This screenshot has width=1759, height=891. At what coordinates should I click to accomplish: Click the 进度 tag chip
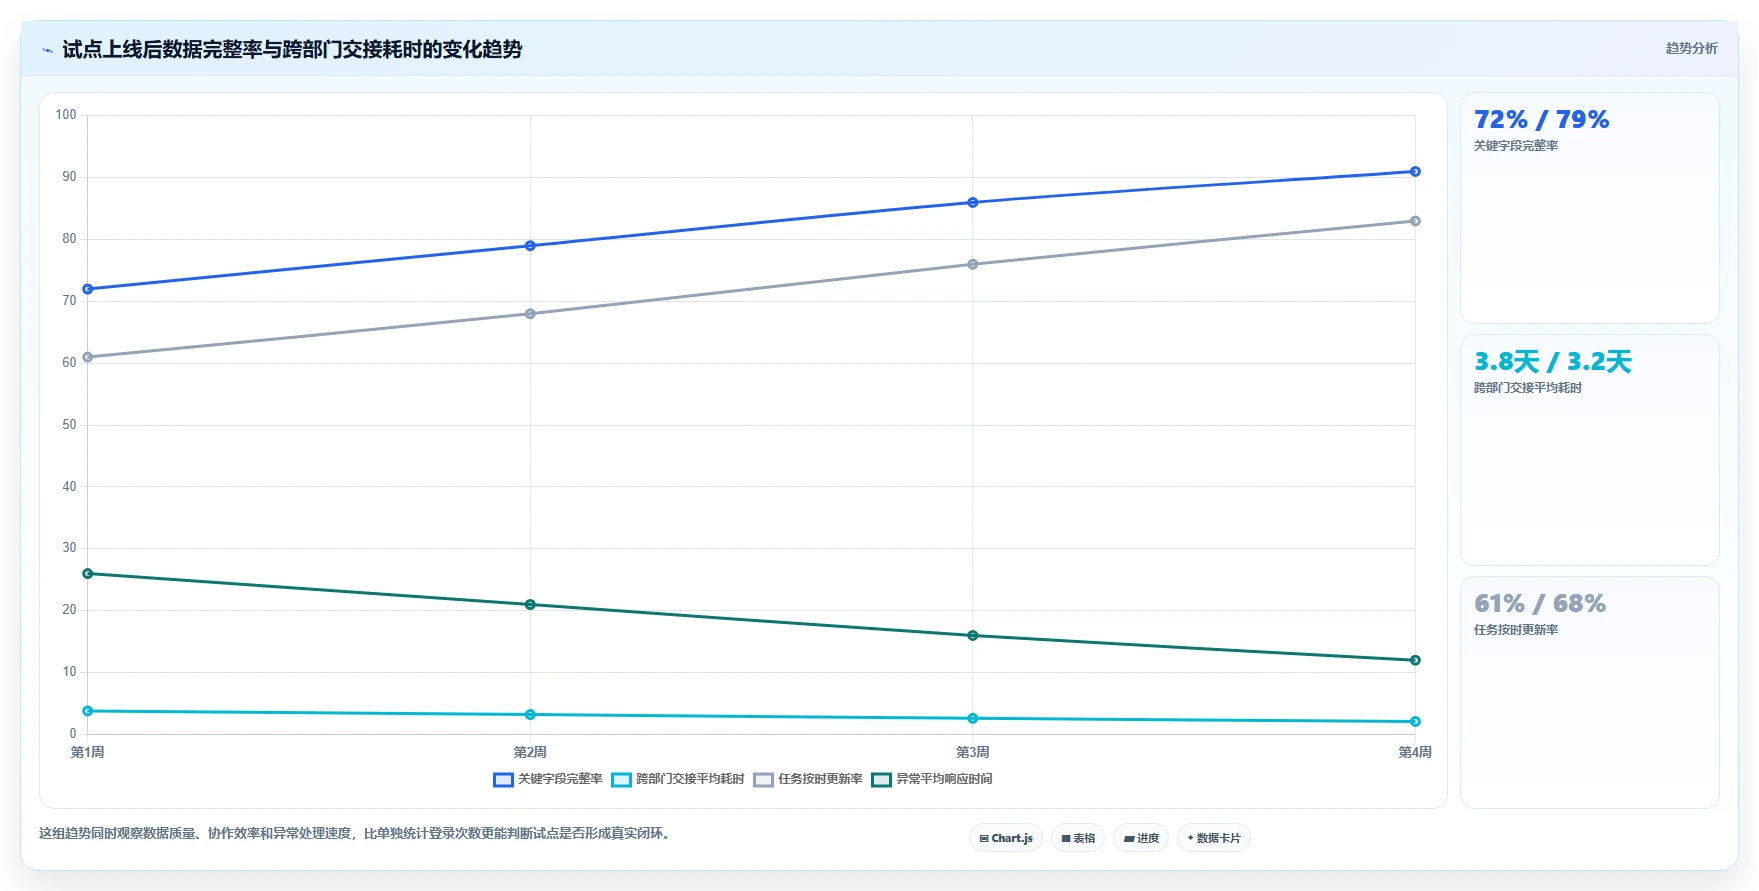1141,838
